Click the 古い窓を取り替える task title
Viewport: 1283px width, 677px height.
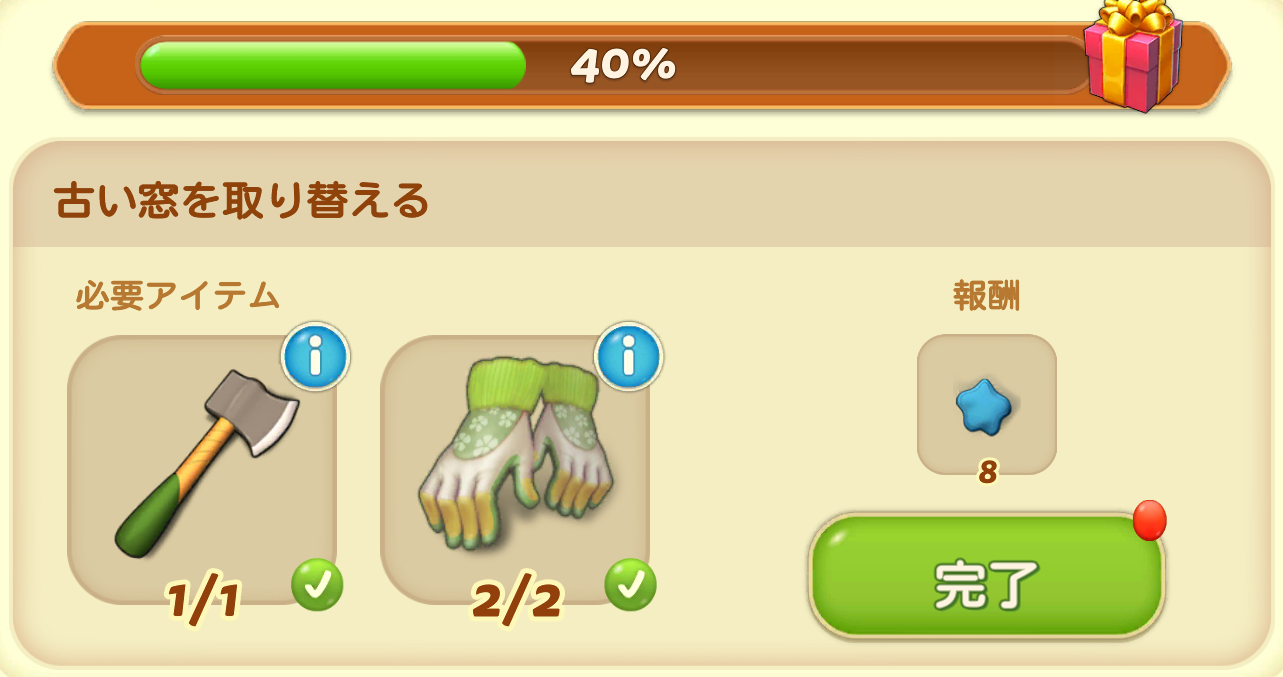coord(241,202)
